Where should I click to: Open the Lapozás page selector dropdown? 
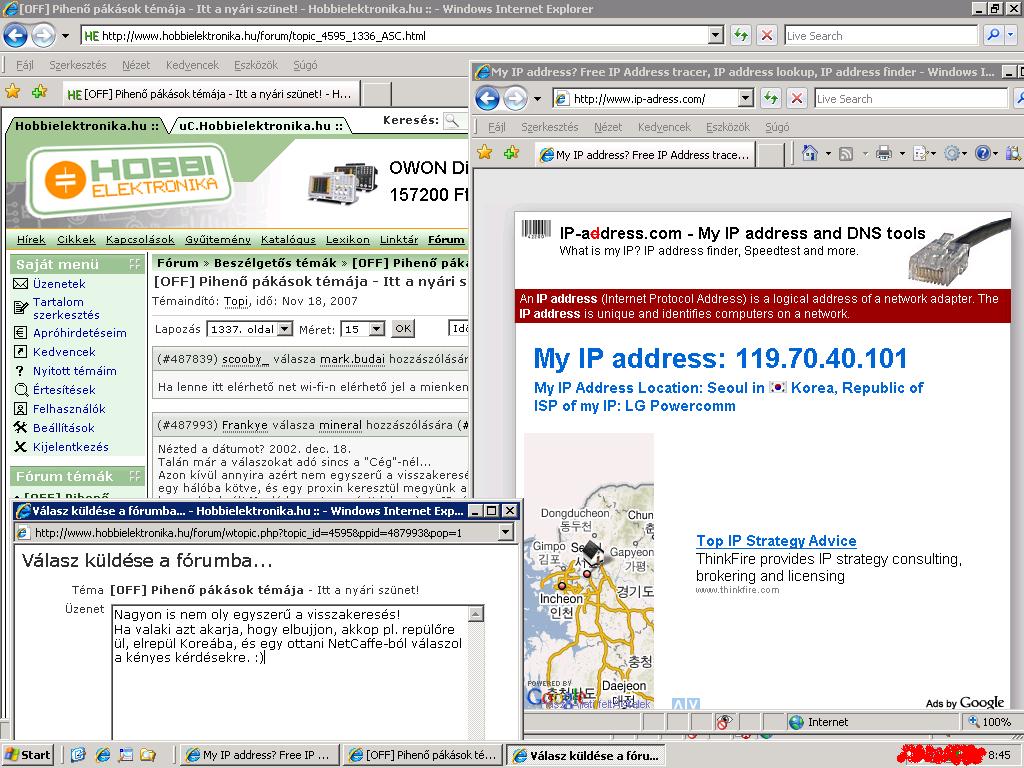coord(285,329)
